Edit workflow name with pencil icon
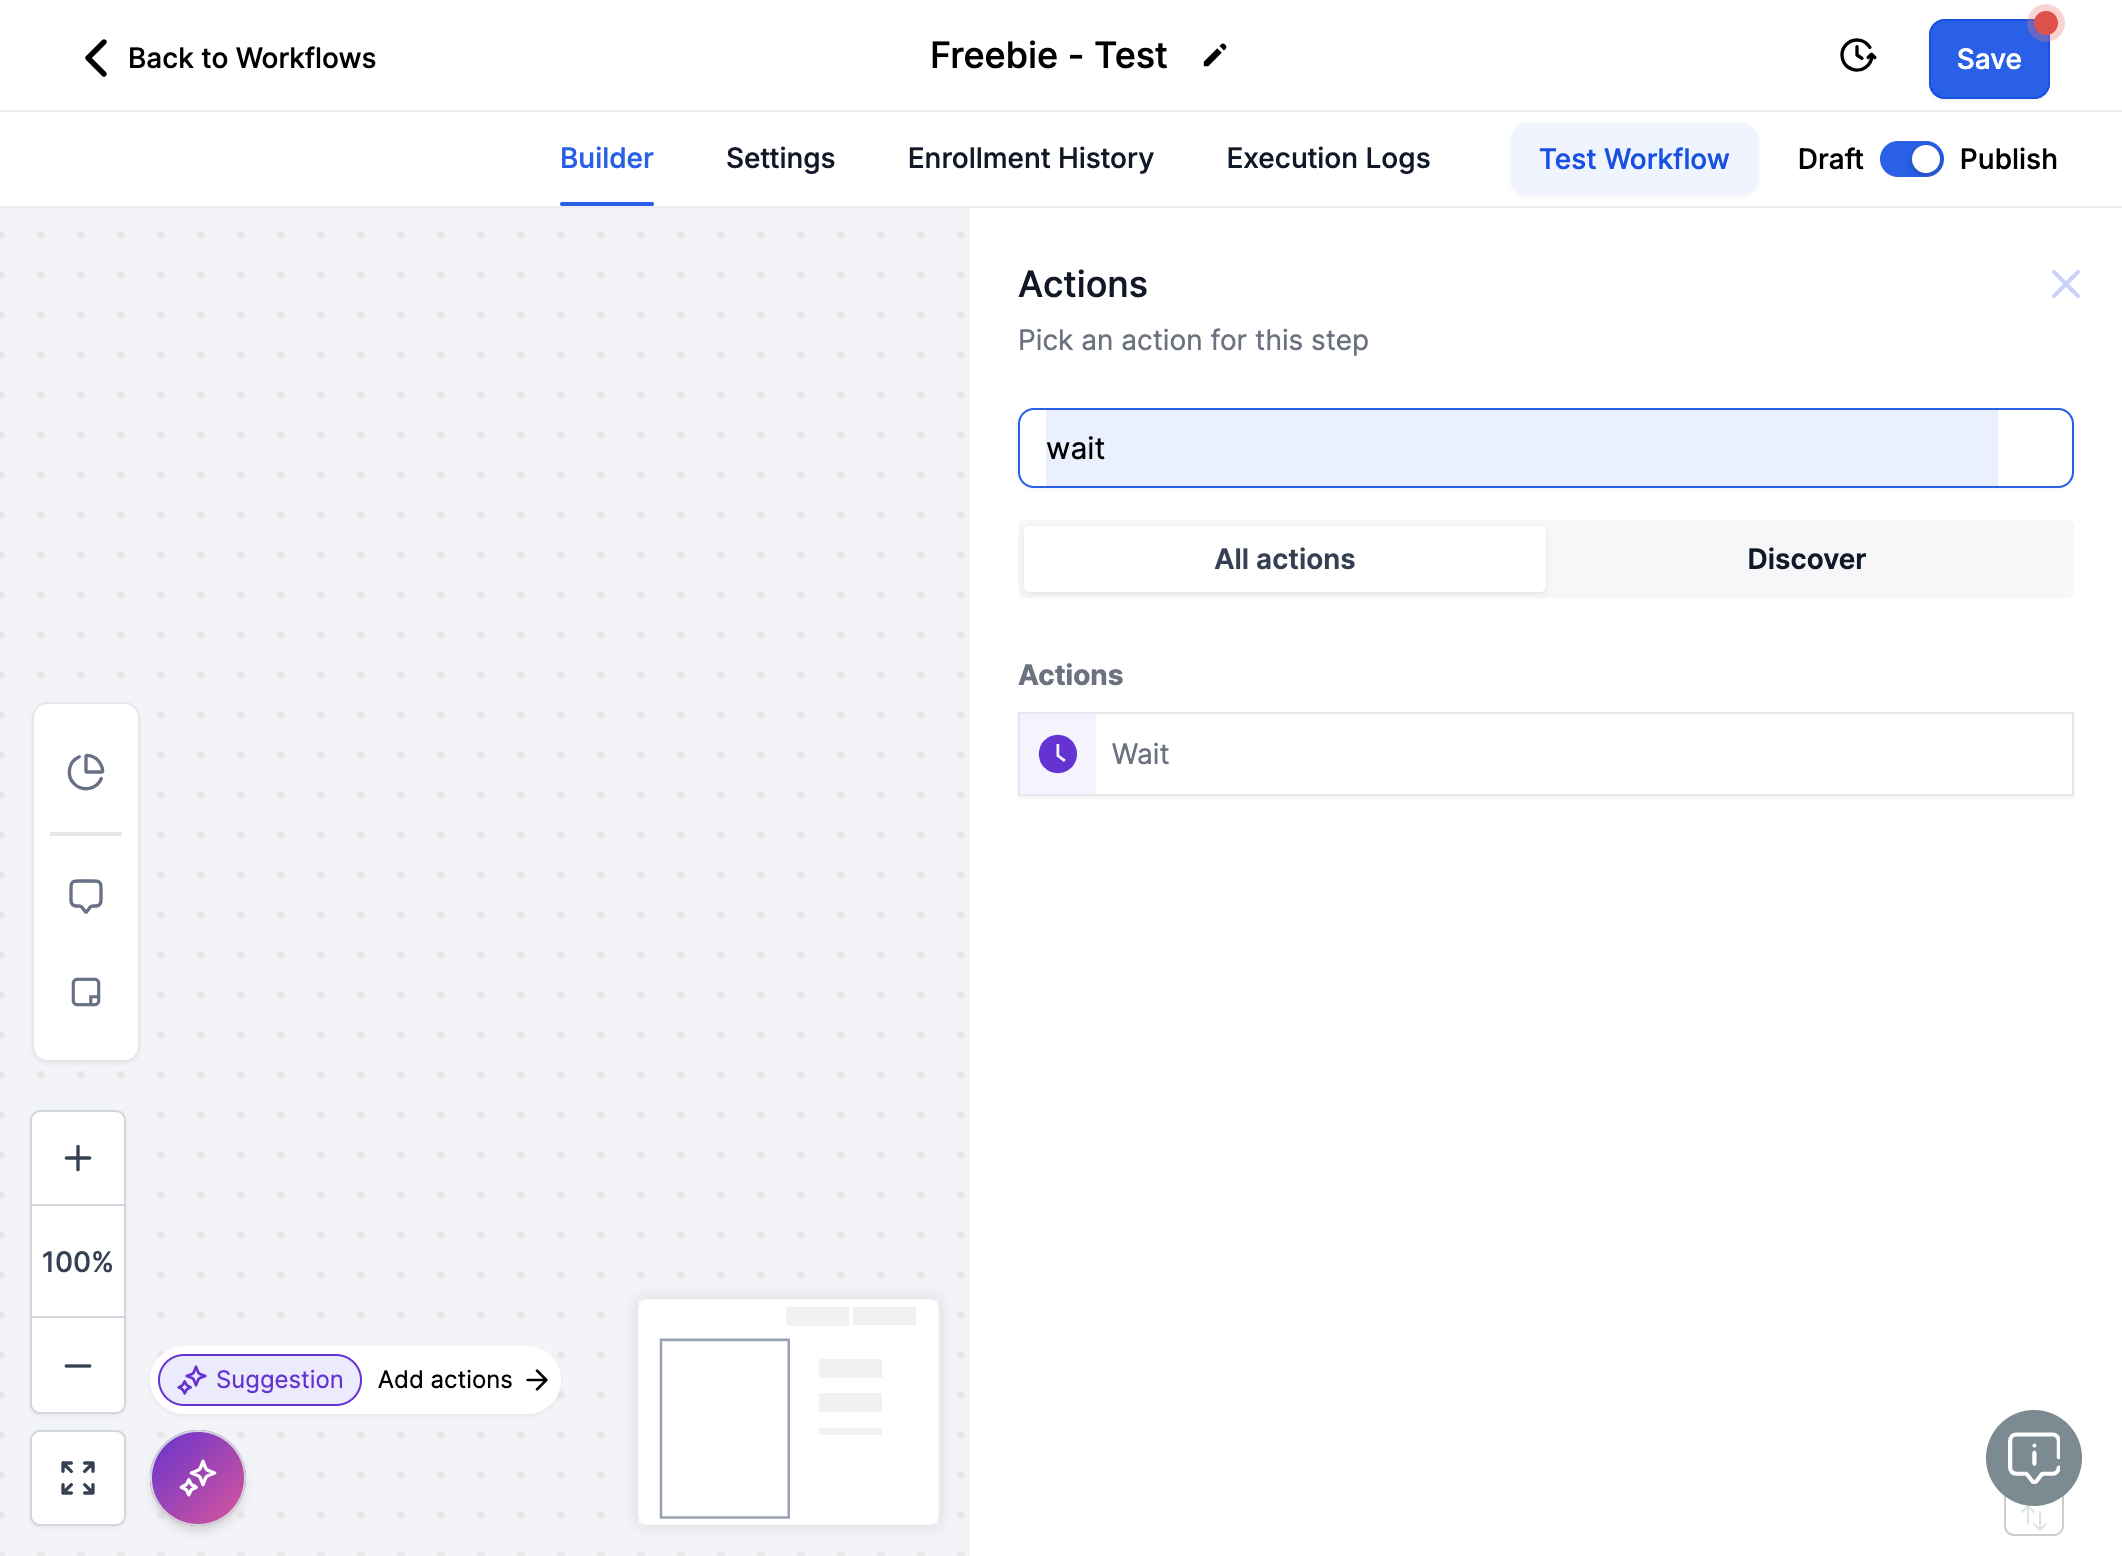Screen dimensions: 2122x1556 coord(1215,56)
